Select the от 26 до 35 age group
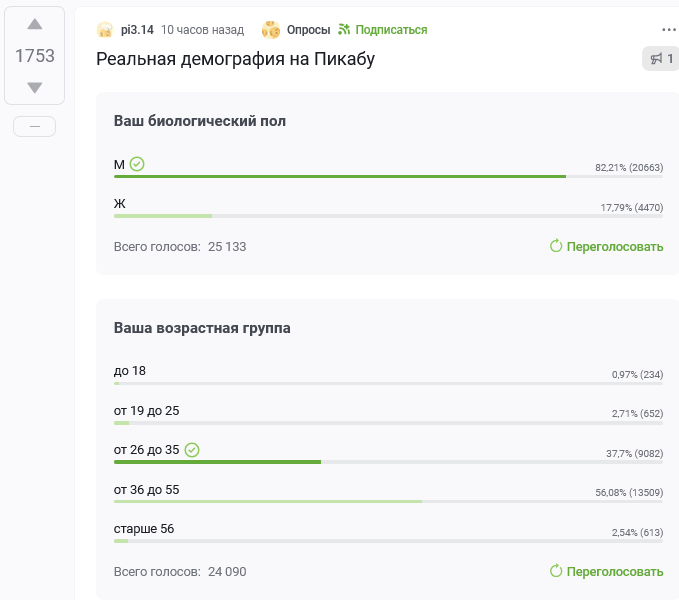This screenshot has width=679, height=600. [146, 450]
